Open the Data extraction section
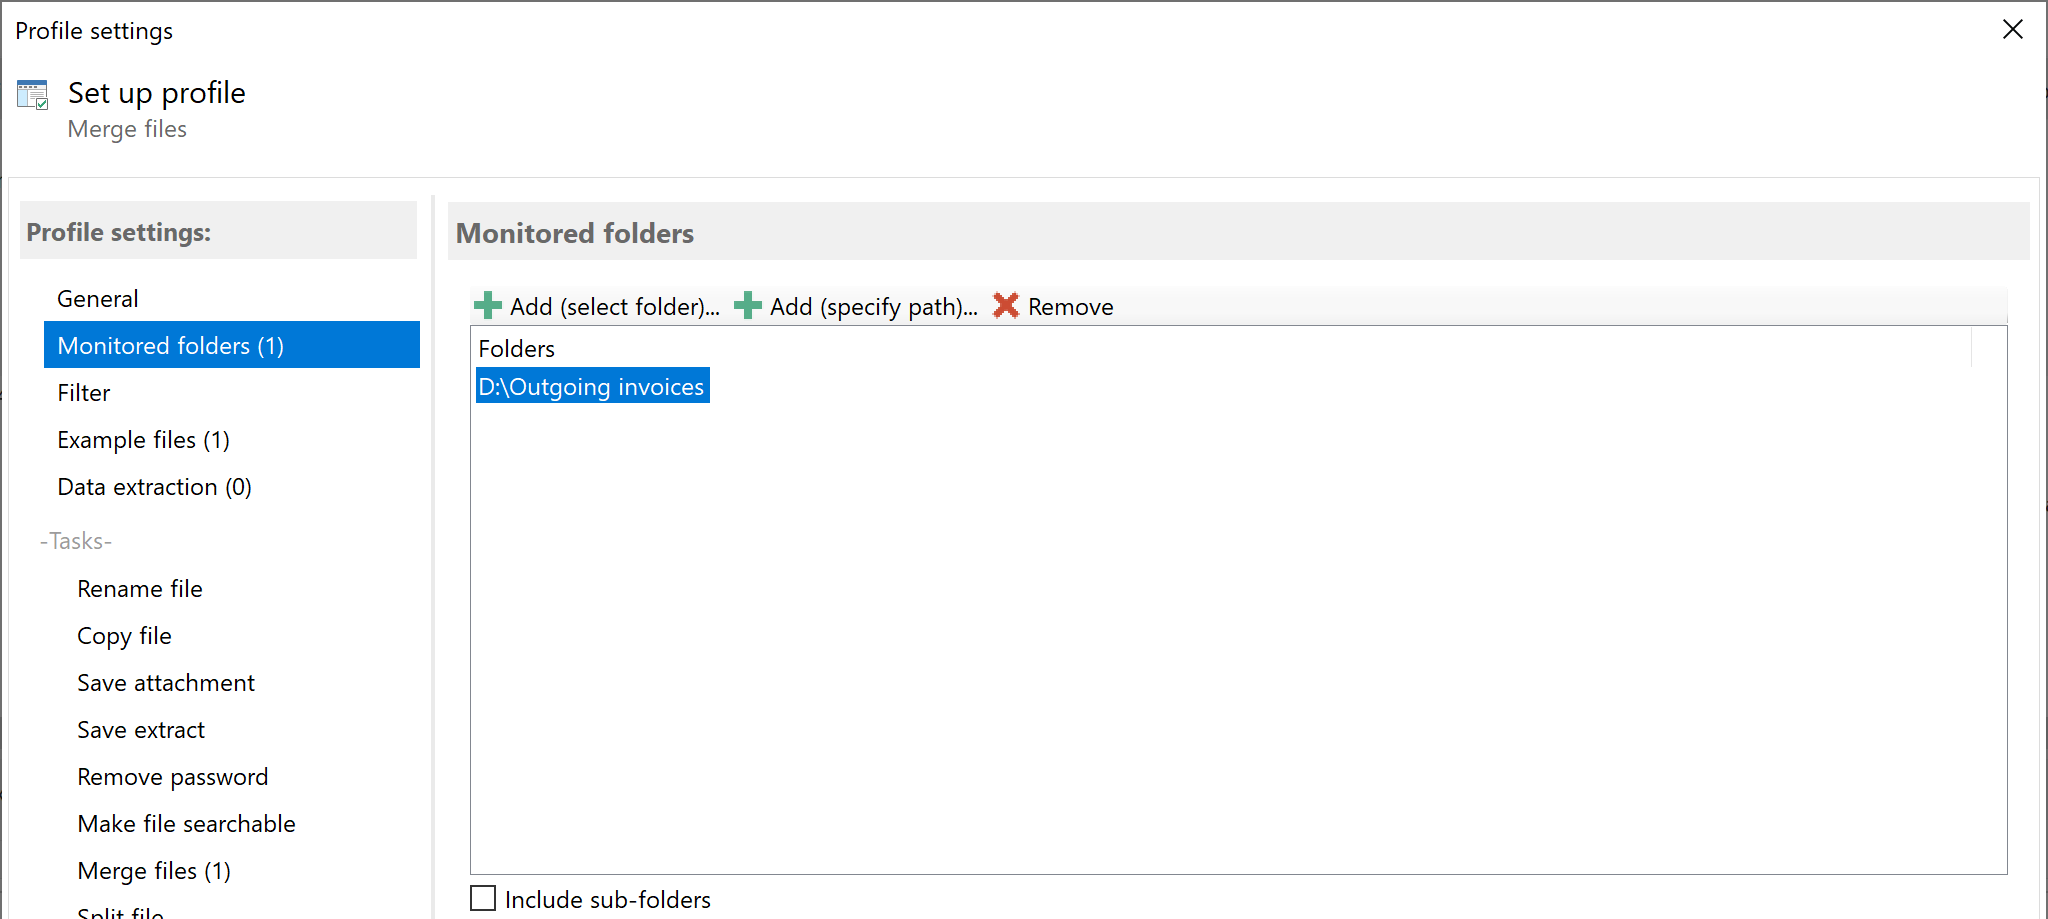2048x919 pixels. click(154, 486)
